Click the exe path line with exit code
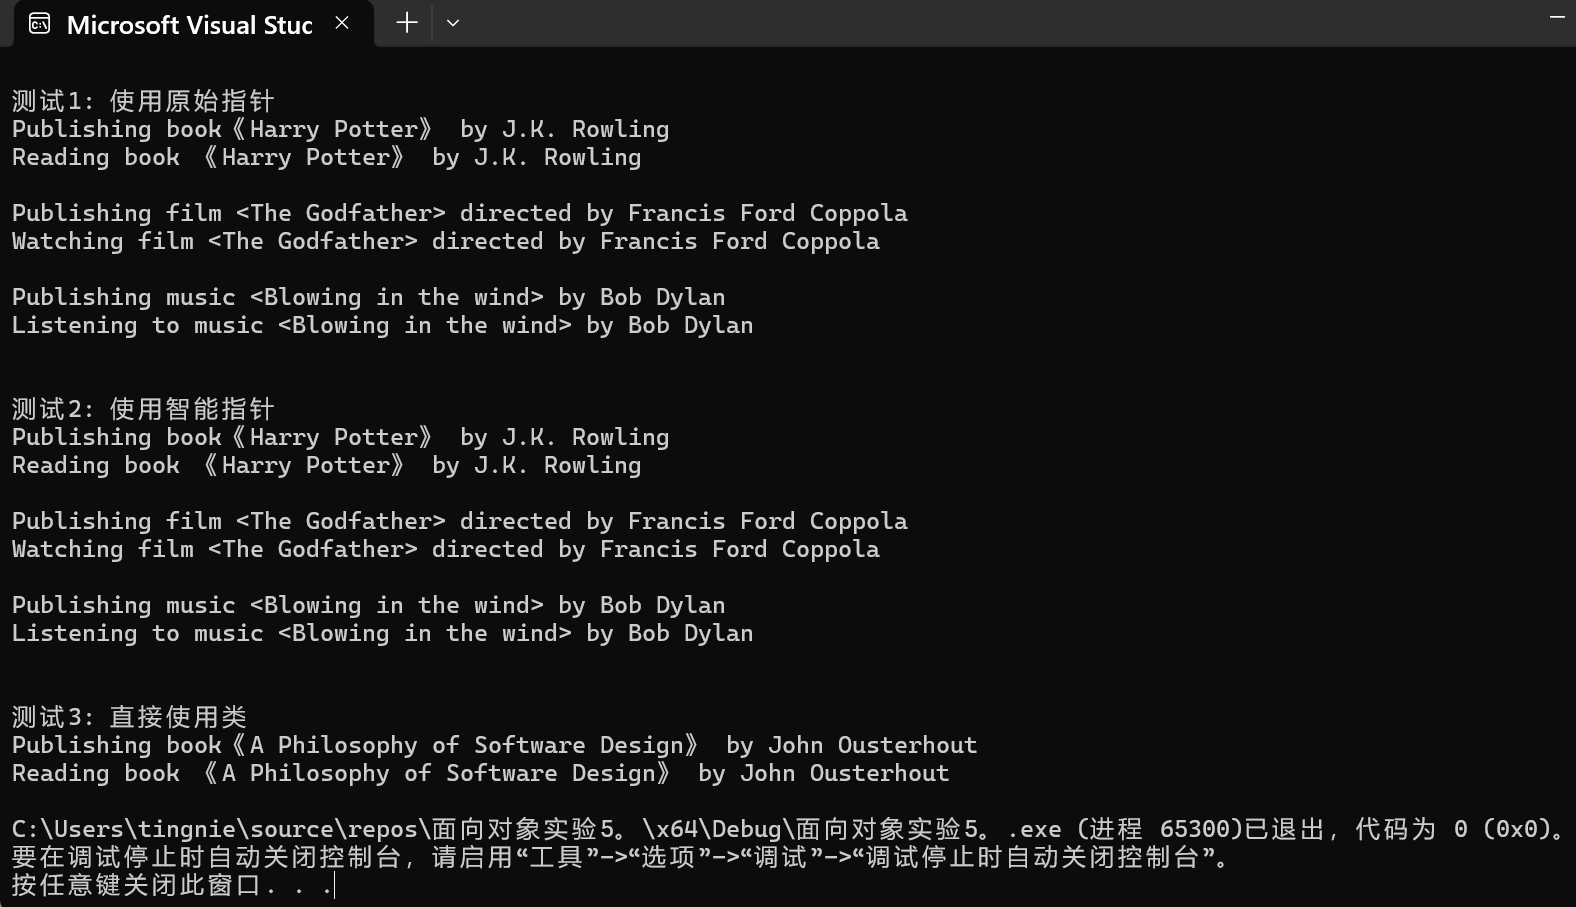Viewport: 1576px width, 907px height. click(x=788, y=829)
